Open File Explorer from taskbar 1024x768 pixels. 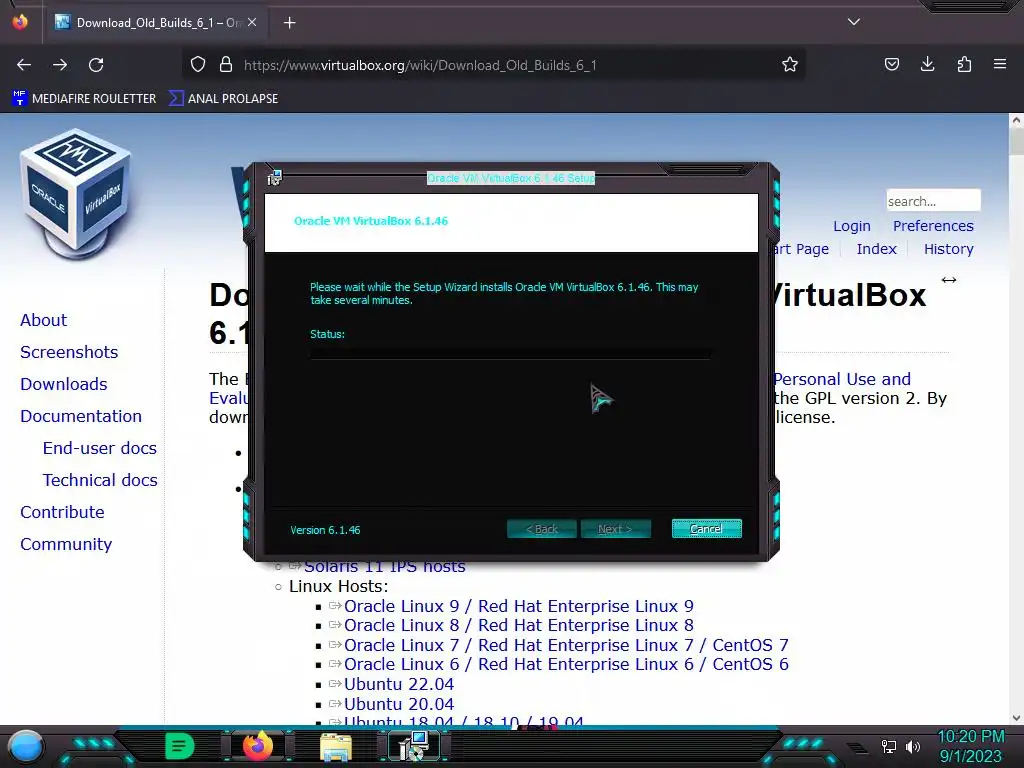click(336, 746)
